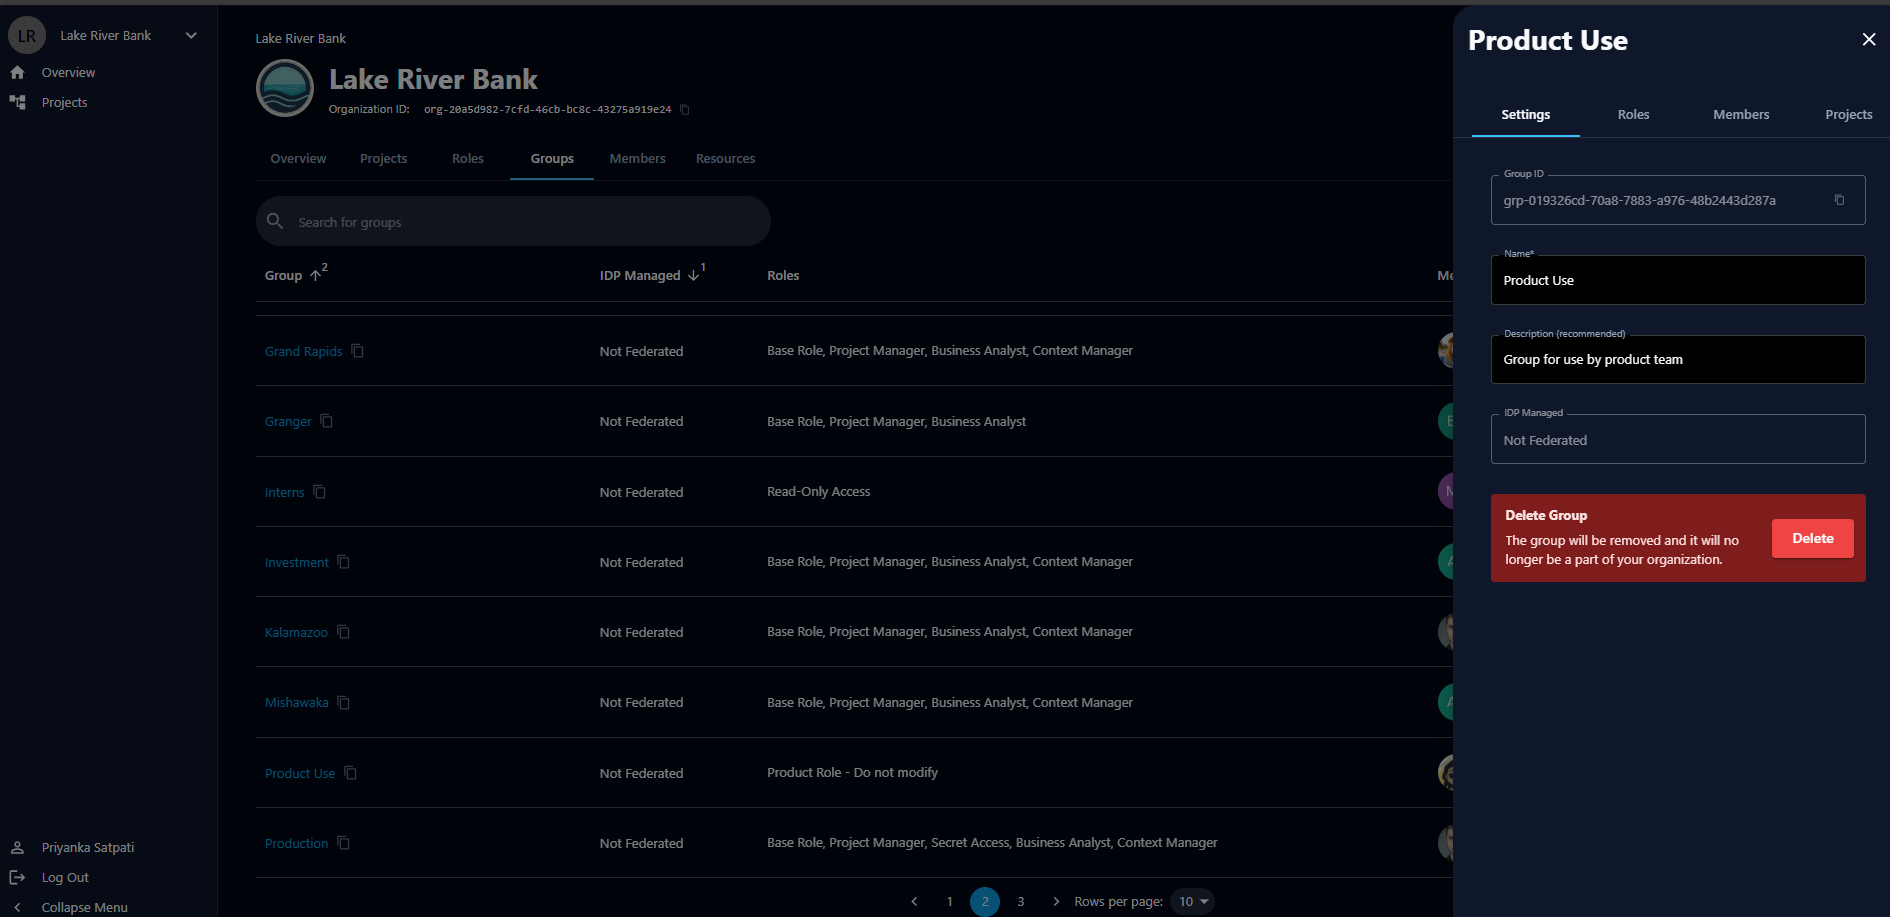Click the Lake River Bank logo
Screen dimensions: 1890x917
(x=285, y=88)
